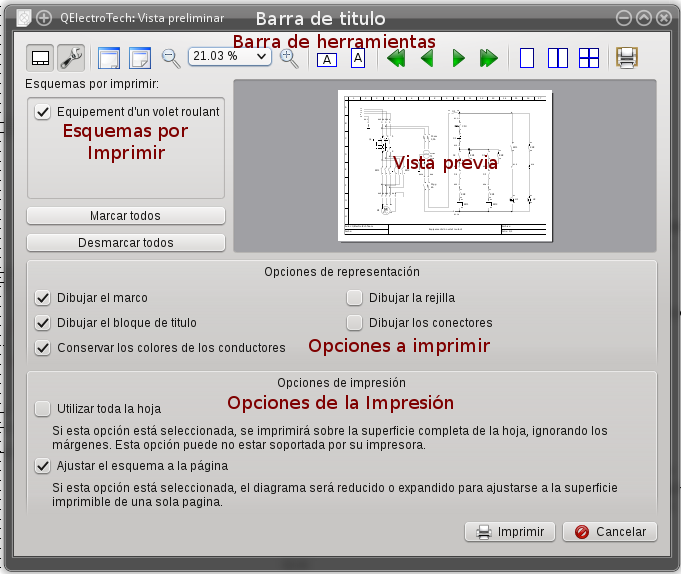Viewport: 681px width, 574px height.
Task: Go to the next page arrow
Action: [458, 58]
